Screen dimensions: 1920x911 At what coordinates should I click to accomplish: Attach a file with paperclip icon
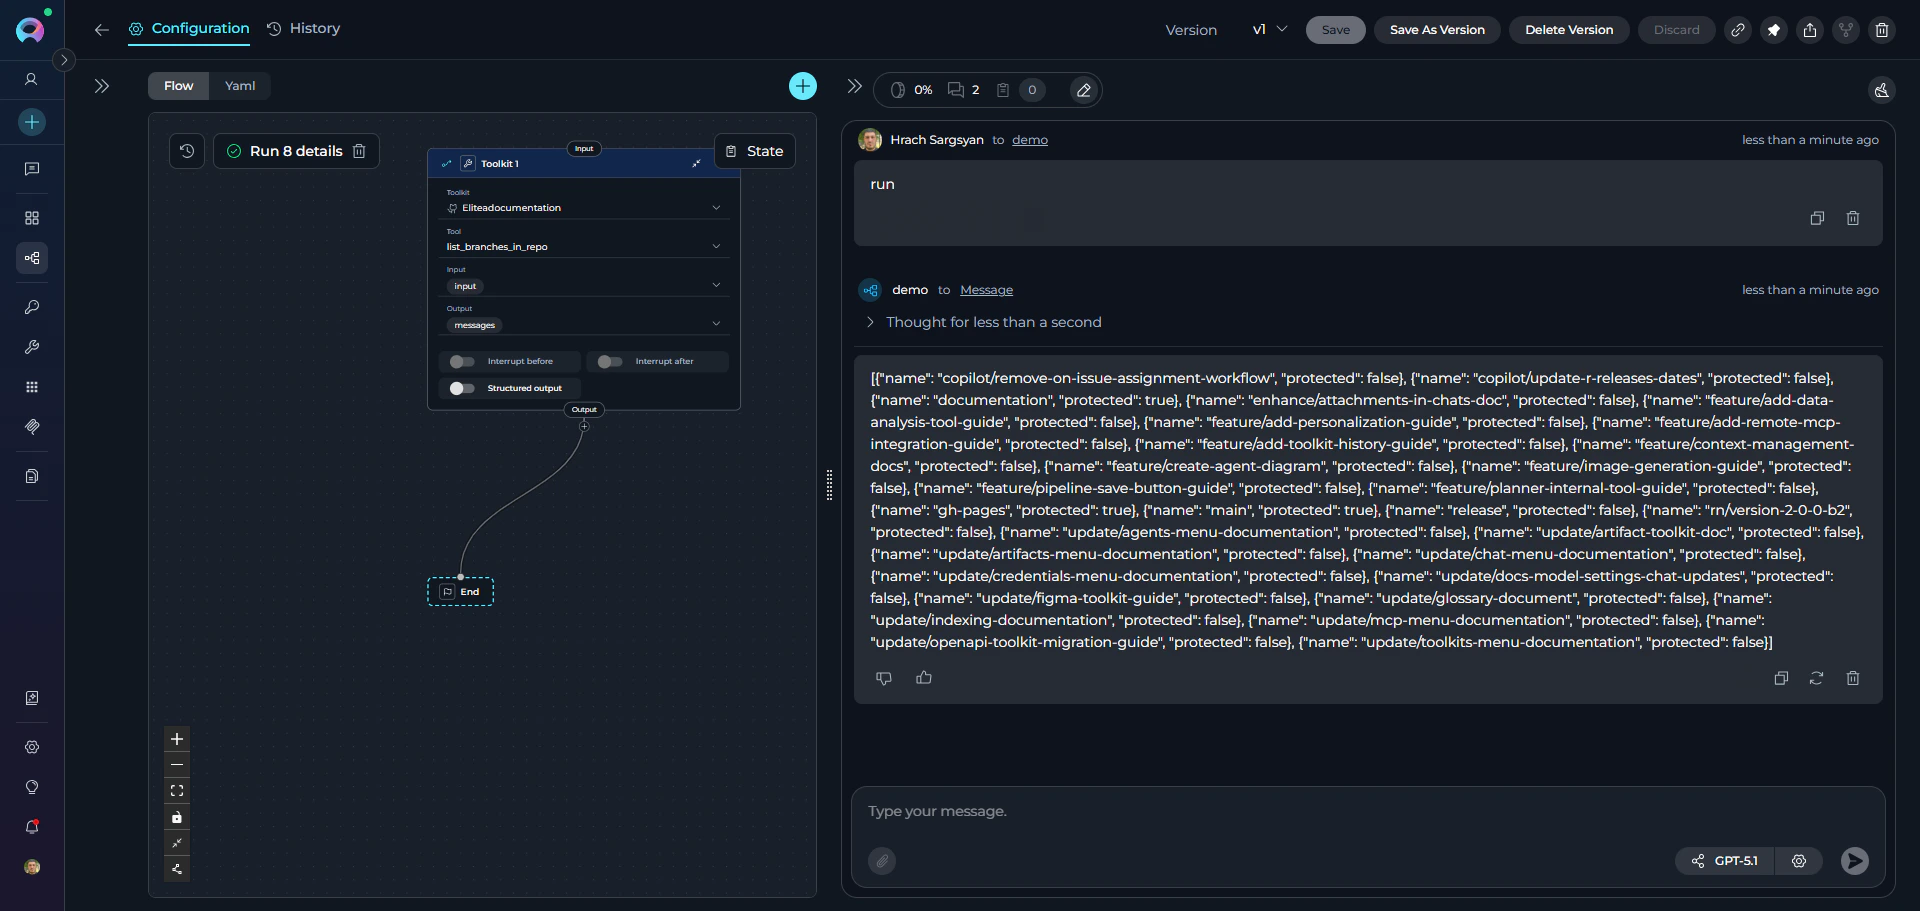pyautogui.click(x=882, y=861)
